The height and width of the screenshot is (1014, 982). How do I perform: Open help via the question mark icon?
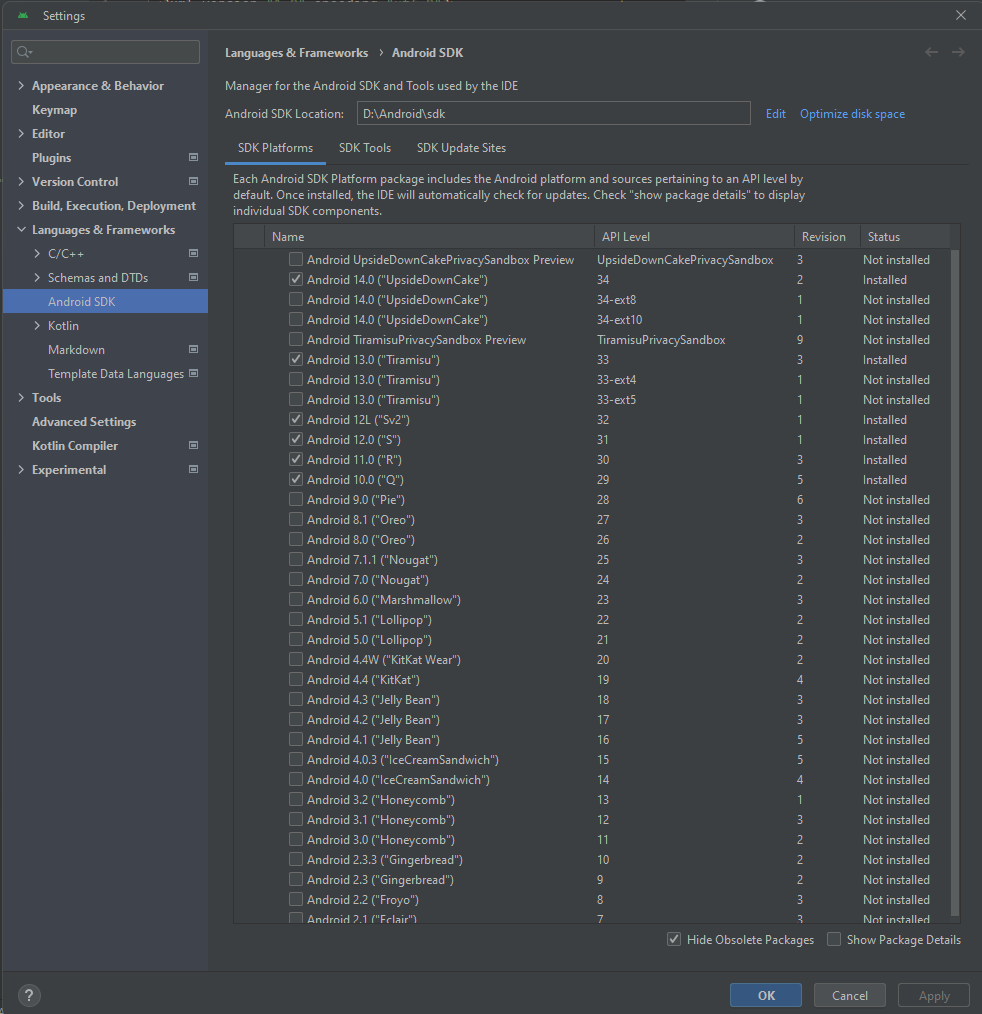click(x=29, y=995)
